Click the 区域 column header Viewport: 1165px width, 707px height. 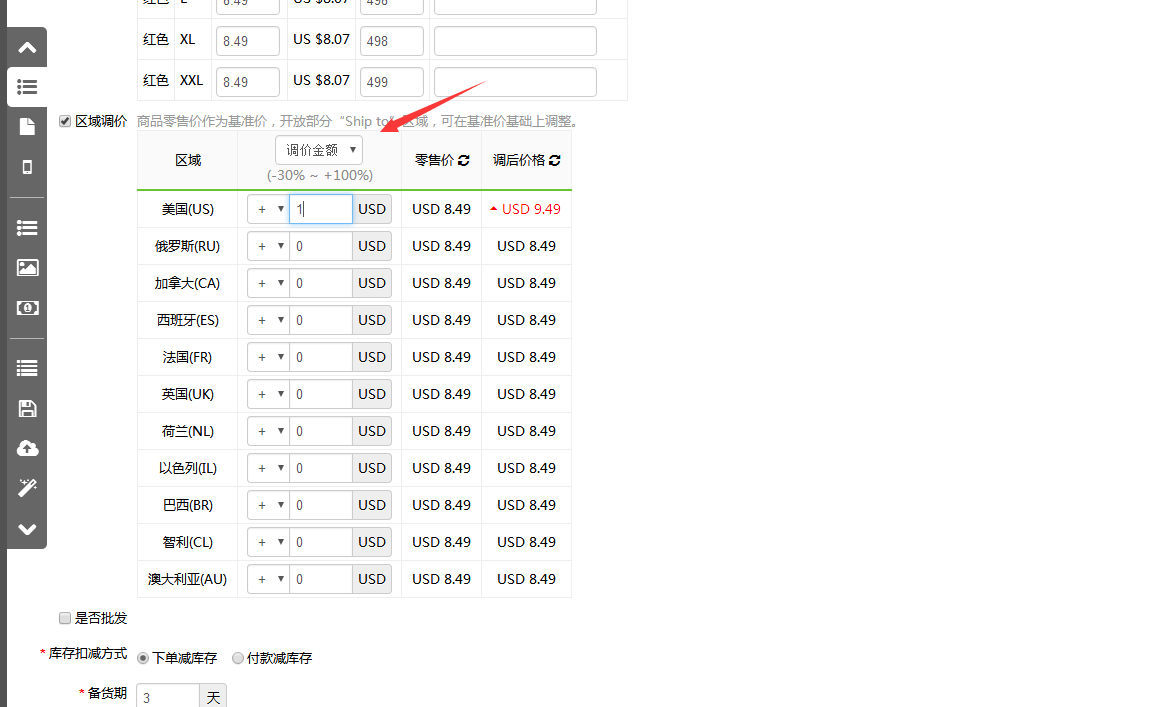tap(188, 160)
